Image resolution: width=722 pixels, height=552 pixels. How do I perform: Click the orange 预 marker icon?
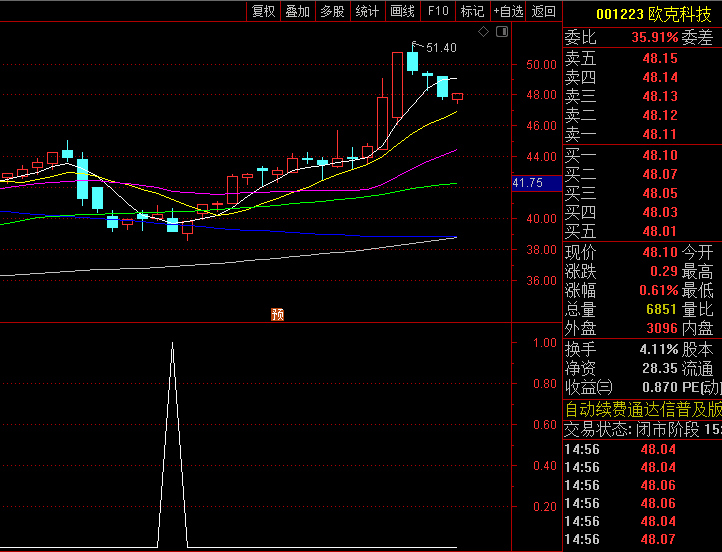pos(278,315)
